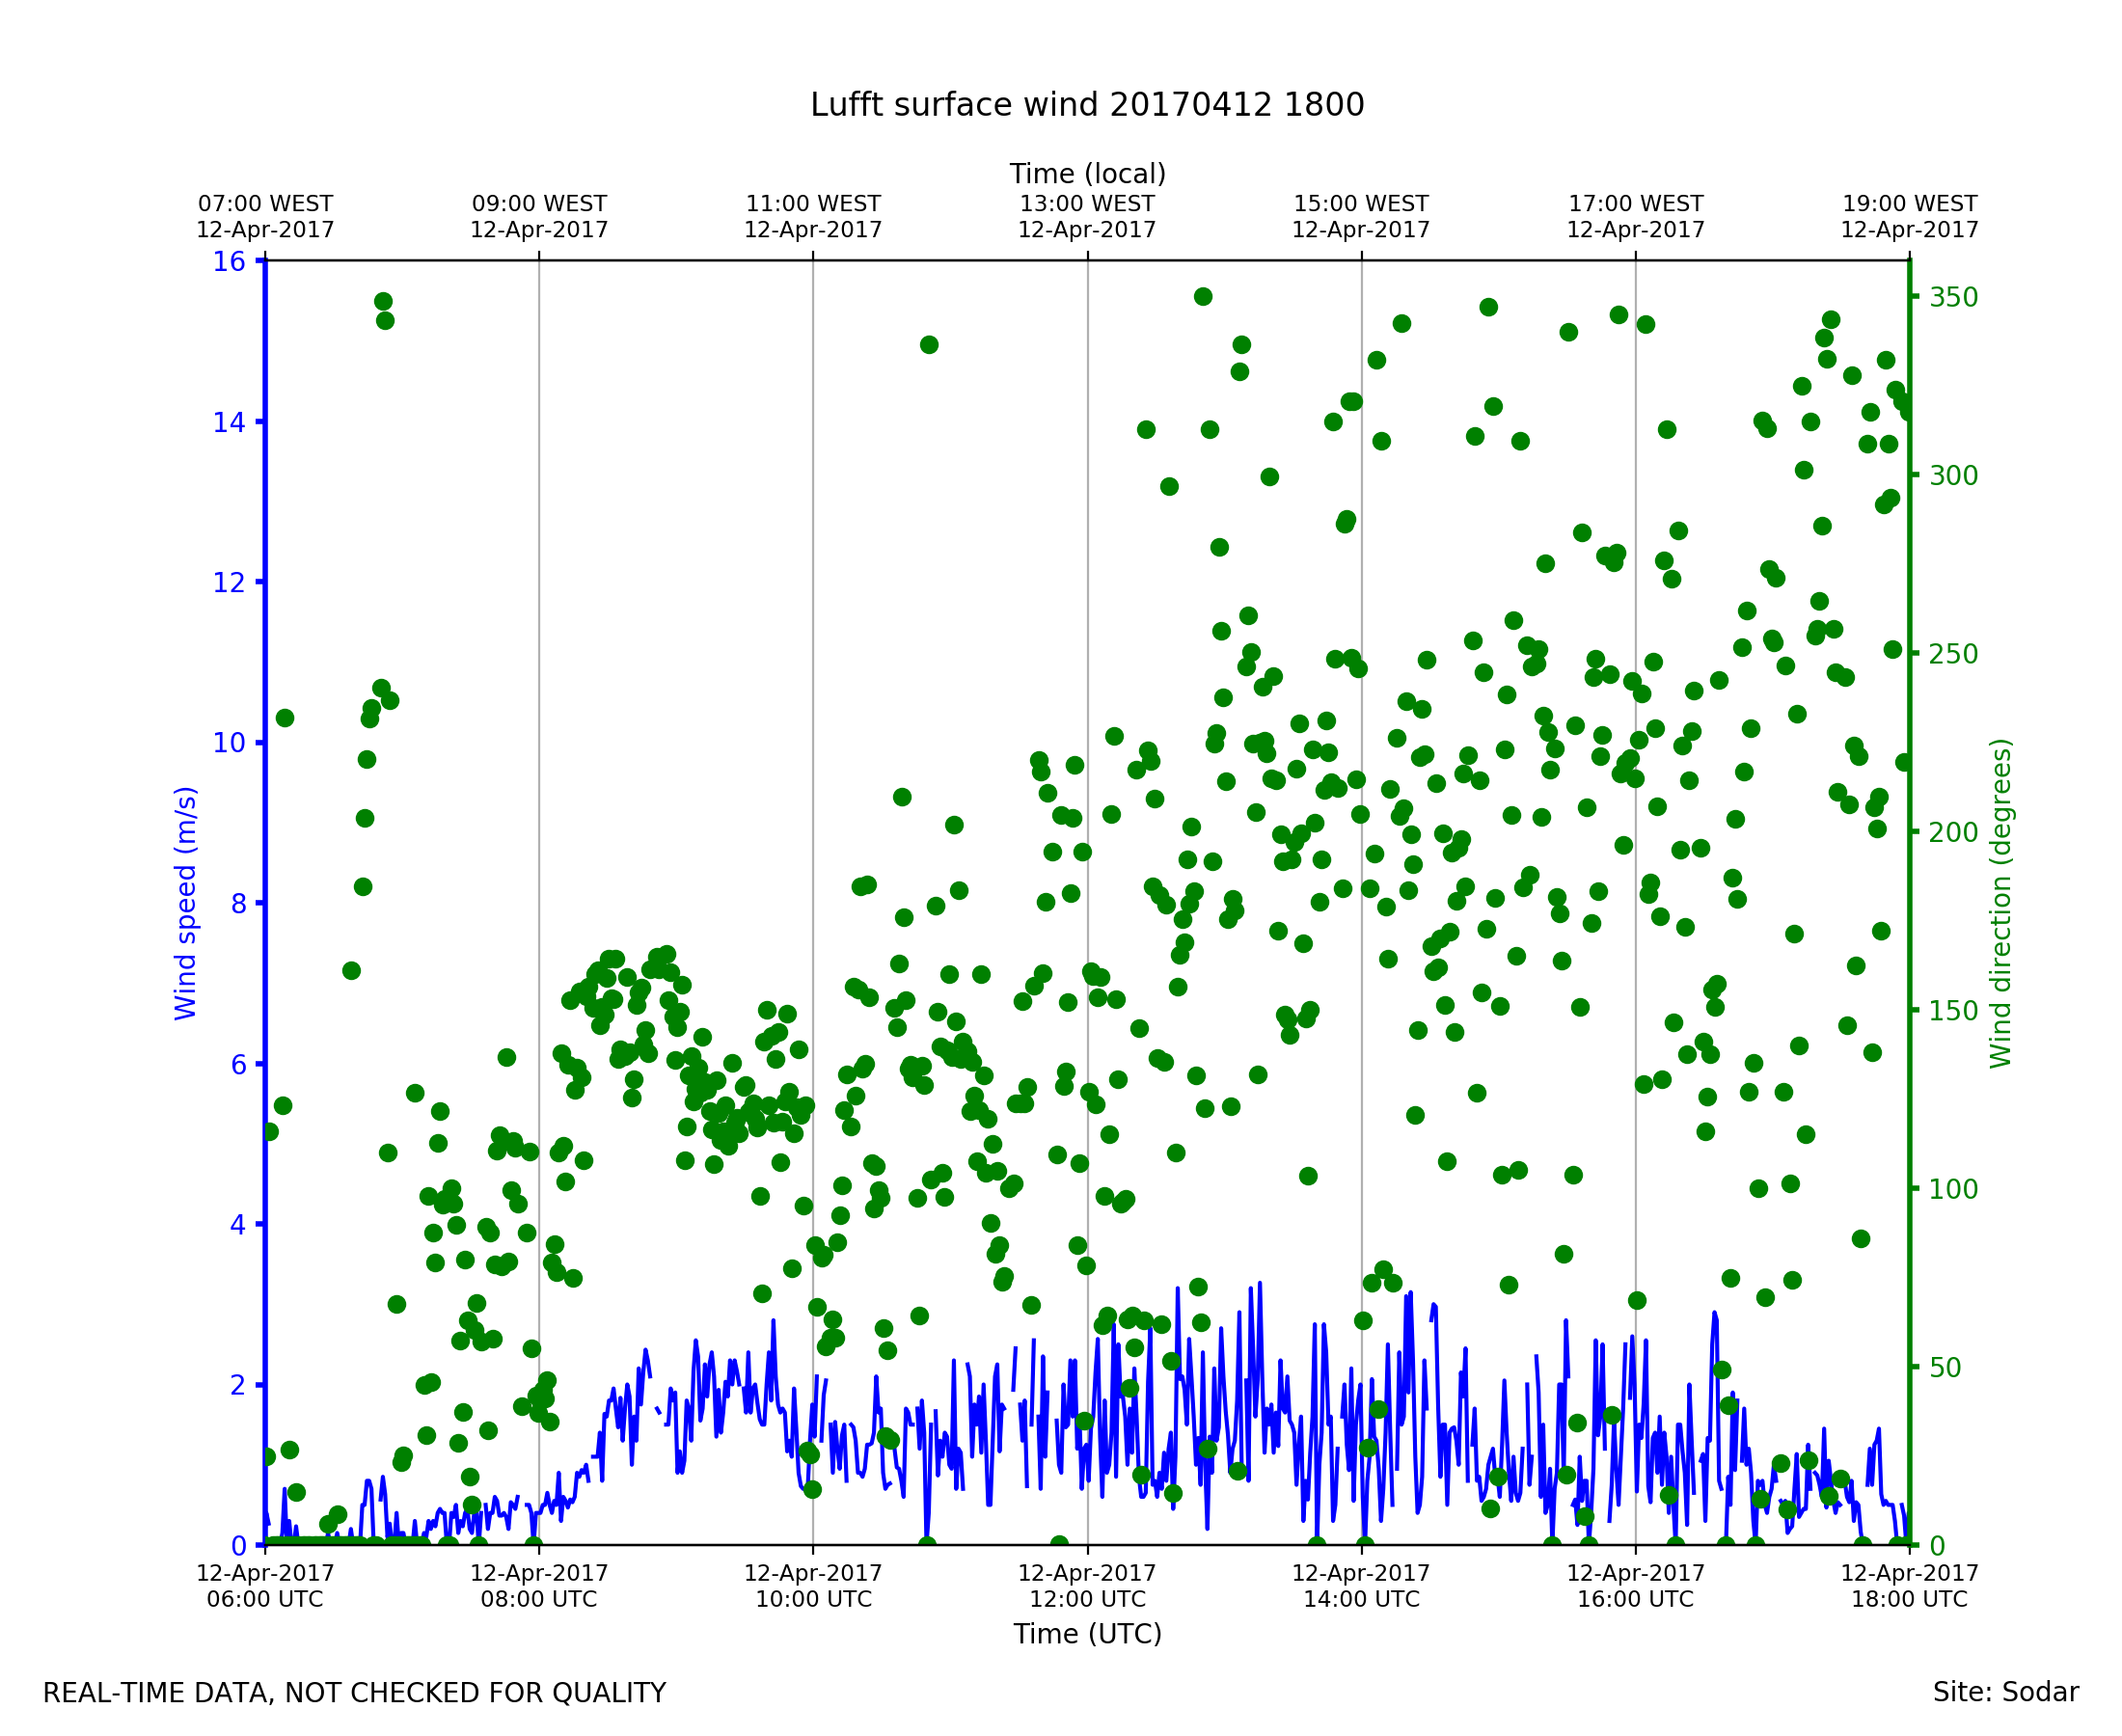Viewport: 2122px width, 1736px height.
Task: Click the 'Site: Sodar' text
Action: 2005,1693
